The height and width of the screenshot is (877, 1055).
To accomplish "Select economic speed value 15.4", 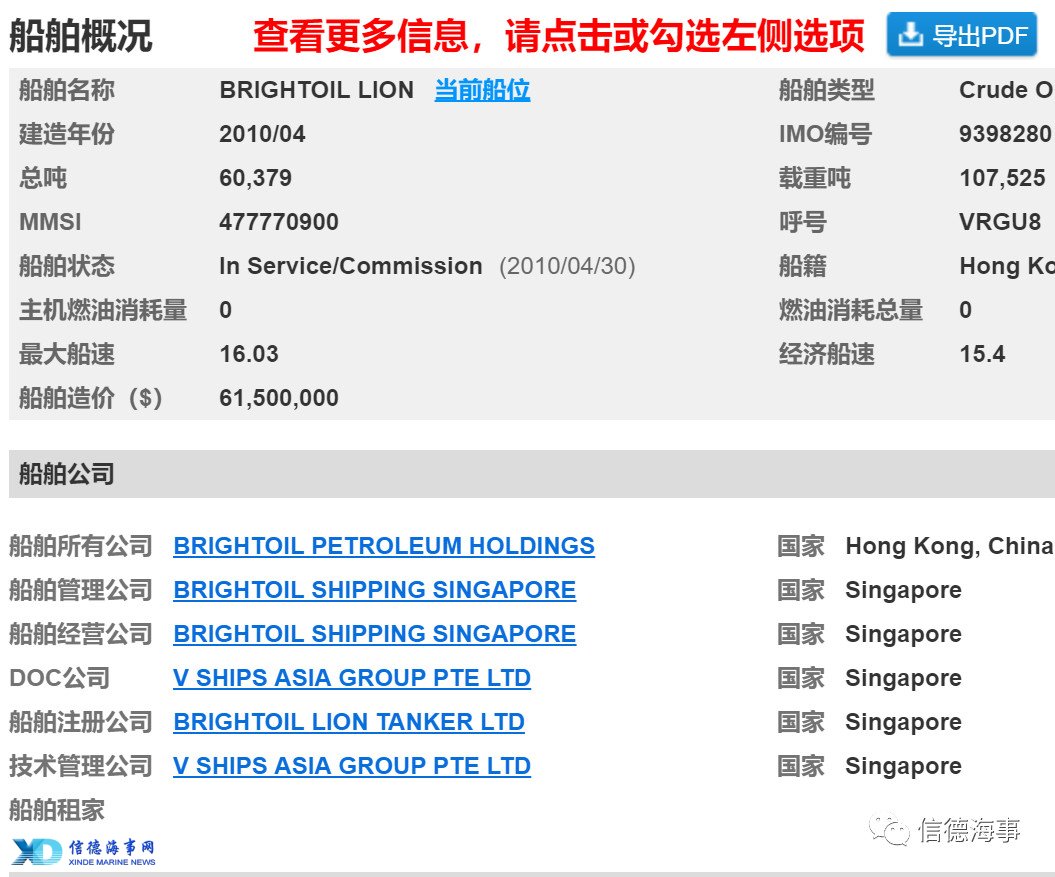I will pyautogui.click(x=982, y=354).
